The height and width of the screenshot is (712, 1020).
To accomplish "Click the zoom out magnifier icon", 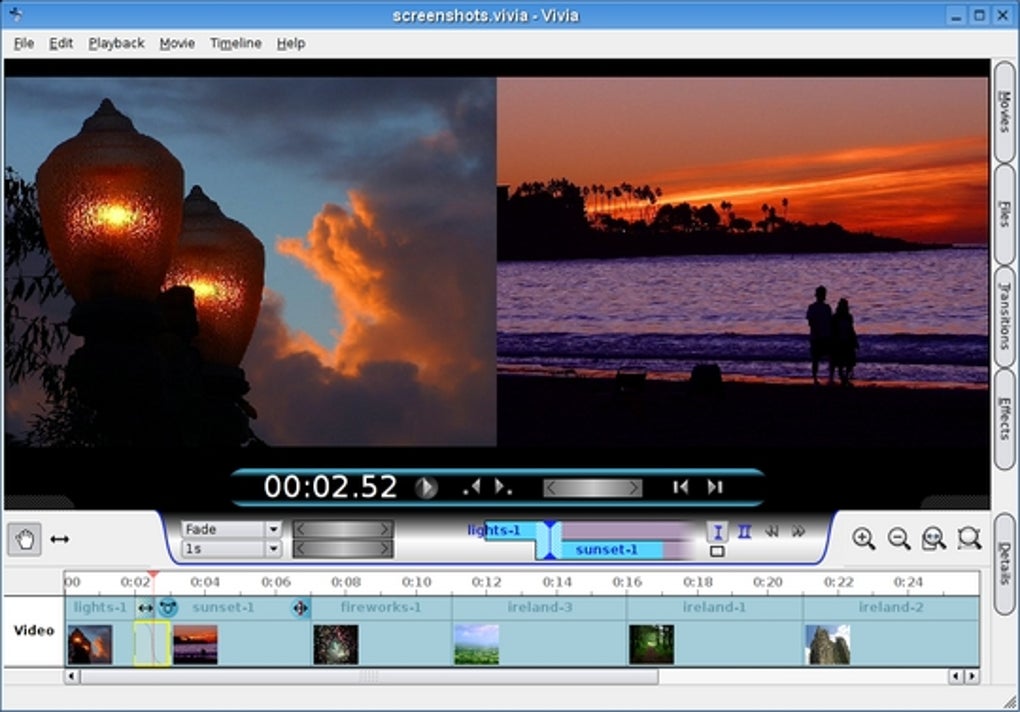I will click(899, 538).
